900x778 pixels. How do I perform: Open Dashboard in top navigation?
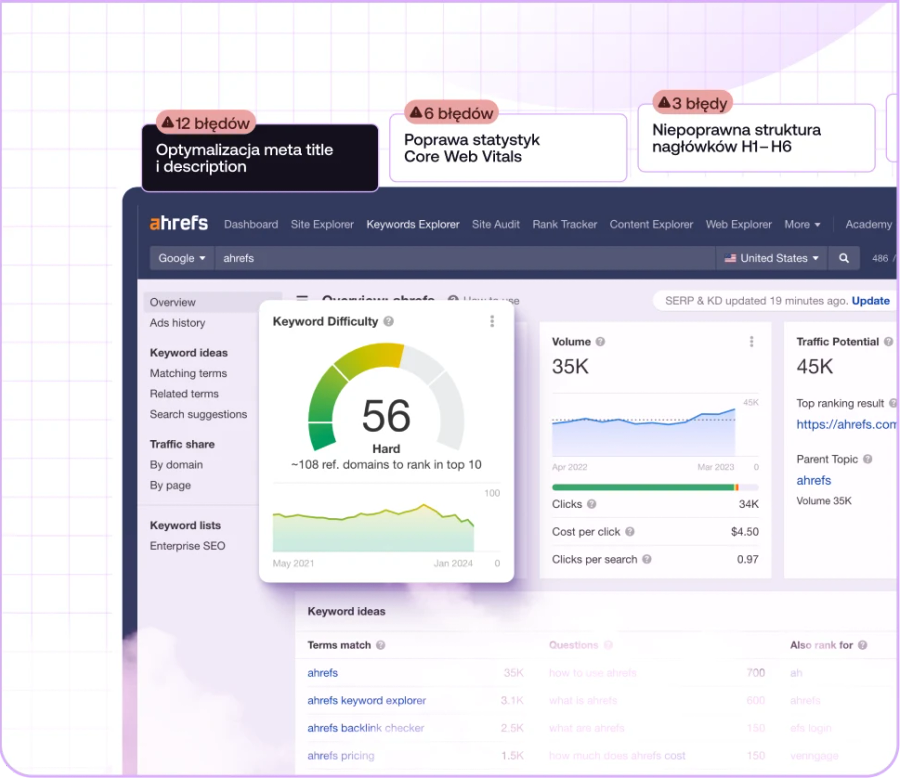click(251, 225)
